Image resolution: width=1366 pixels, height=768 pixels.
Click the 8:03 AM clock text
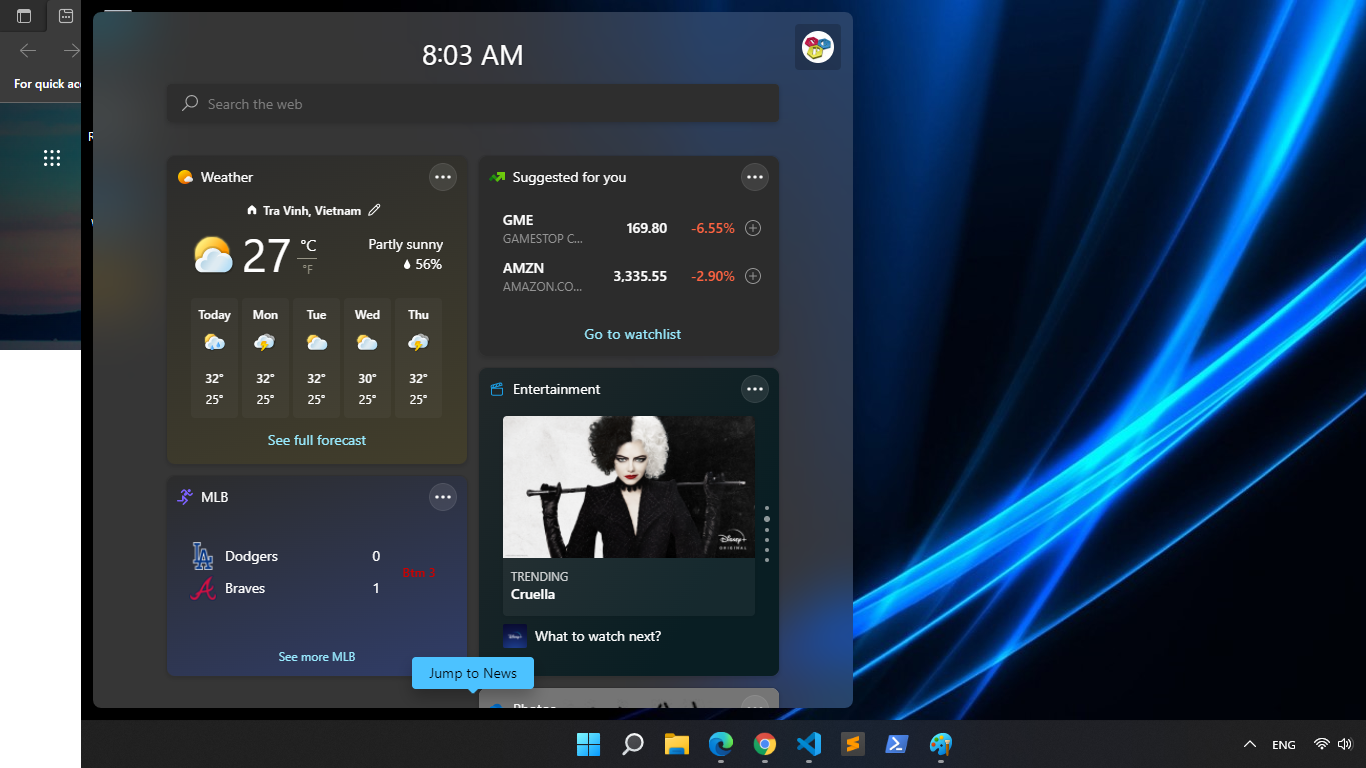pyautogui.click(x=473, y=55)
